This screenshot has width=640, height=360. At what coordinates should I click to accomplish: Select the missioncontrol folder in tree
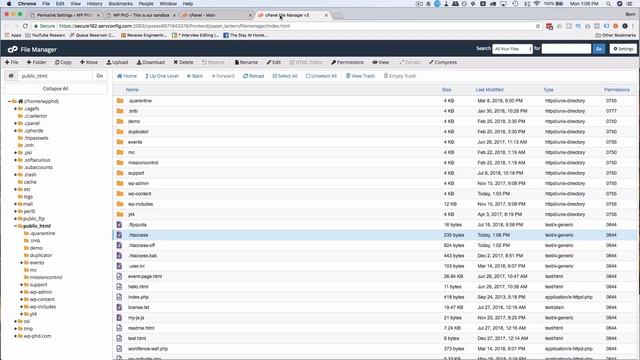click(x=46, y=278)
